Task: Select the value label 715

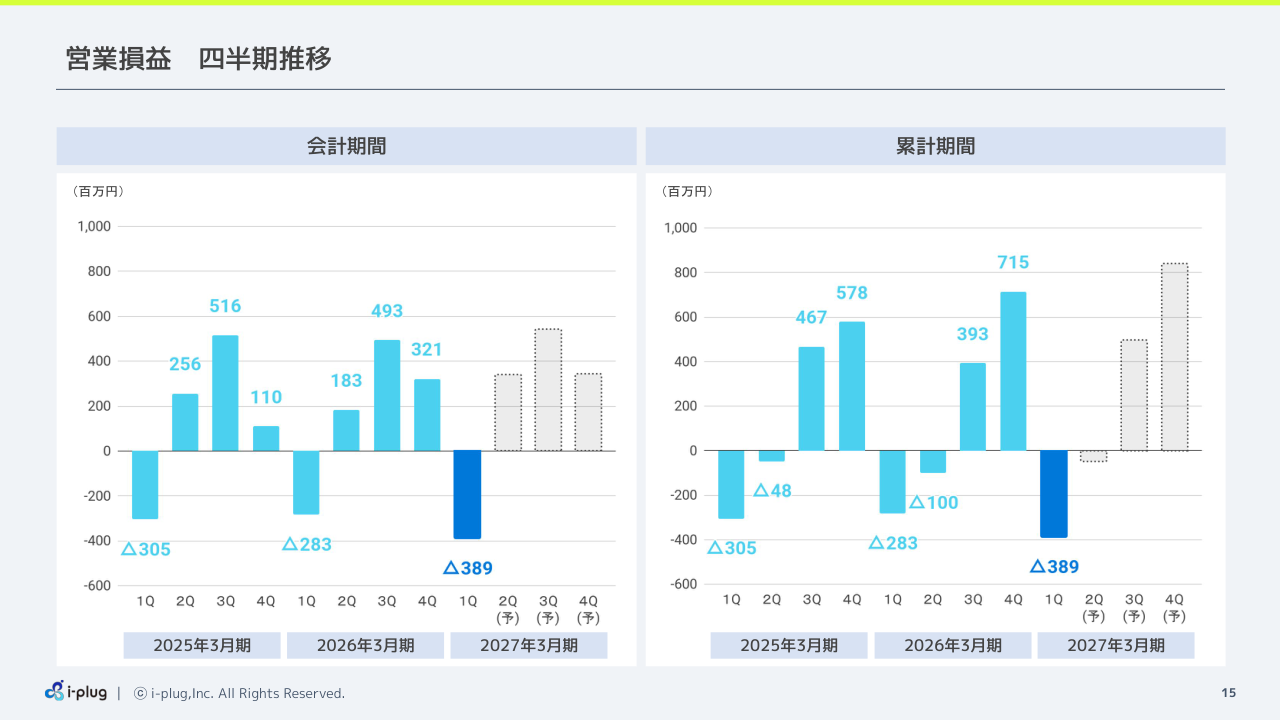Action: [x=1013, y=262]
